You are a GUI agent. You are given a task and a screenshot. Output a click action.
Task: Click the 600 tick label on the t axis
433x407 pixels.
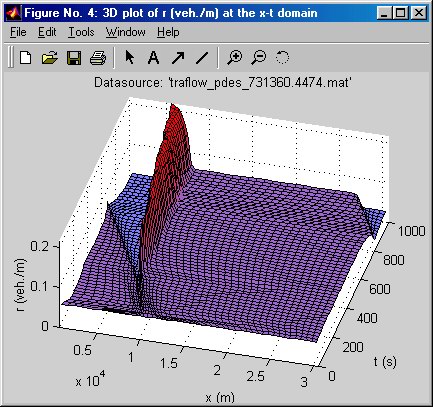[x=380, y=289]
